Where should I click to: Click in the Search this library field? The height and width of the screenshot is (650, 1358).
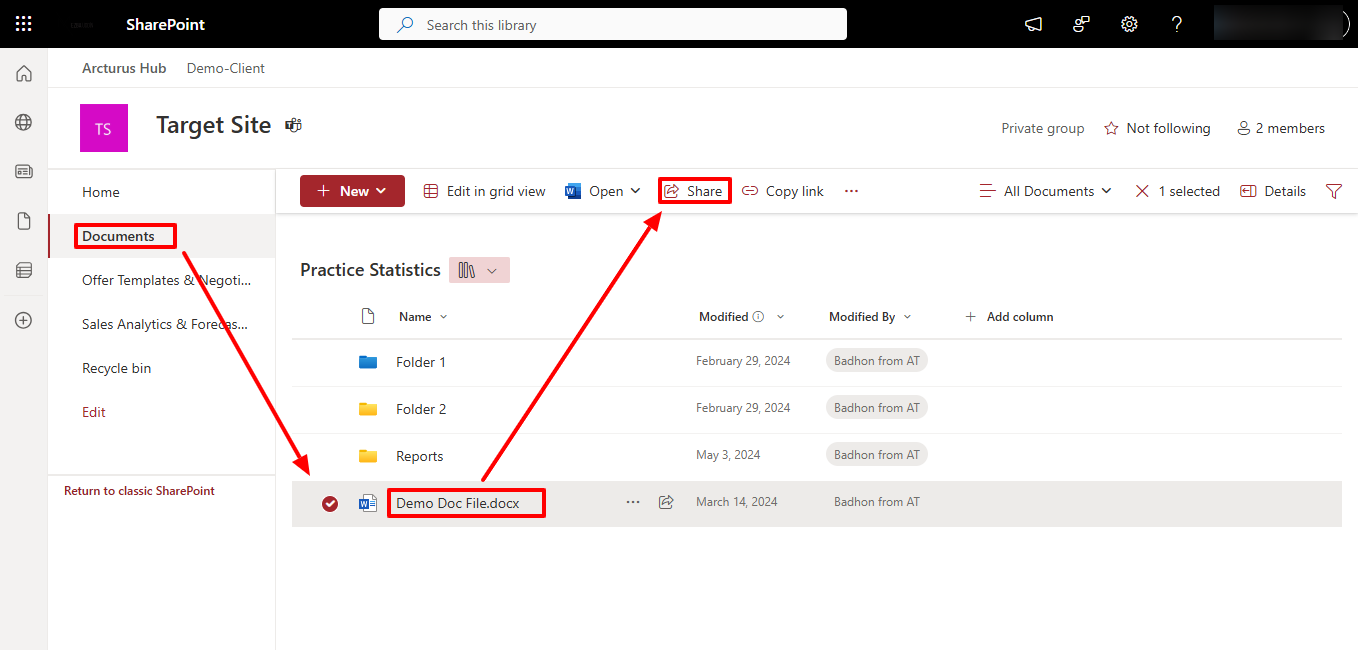[x=613, y=24]
